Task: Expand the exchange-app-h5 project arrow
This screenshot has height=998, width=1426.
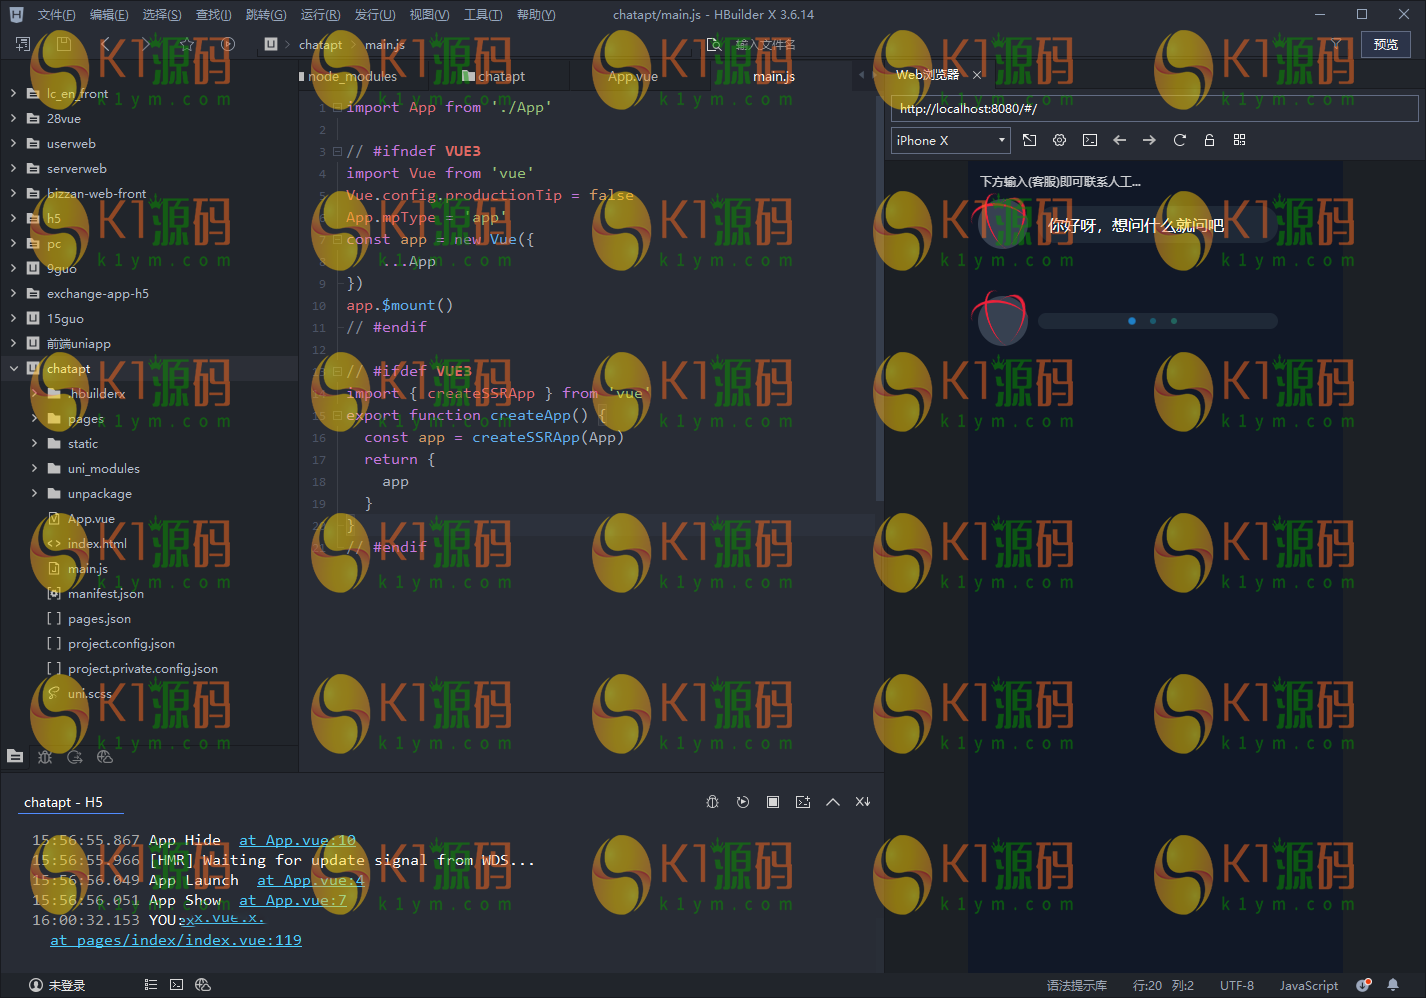Action: pyautogui.click(x=14, y=293)
